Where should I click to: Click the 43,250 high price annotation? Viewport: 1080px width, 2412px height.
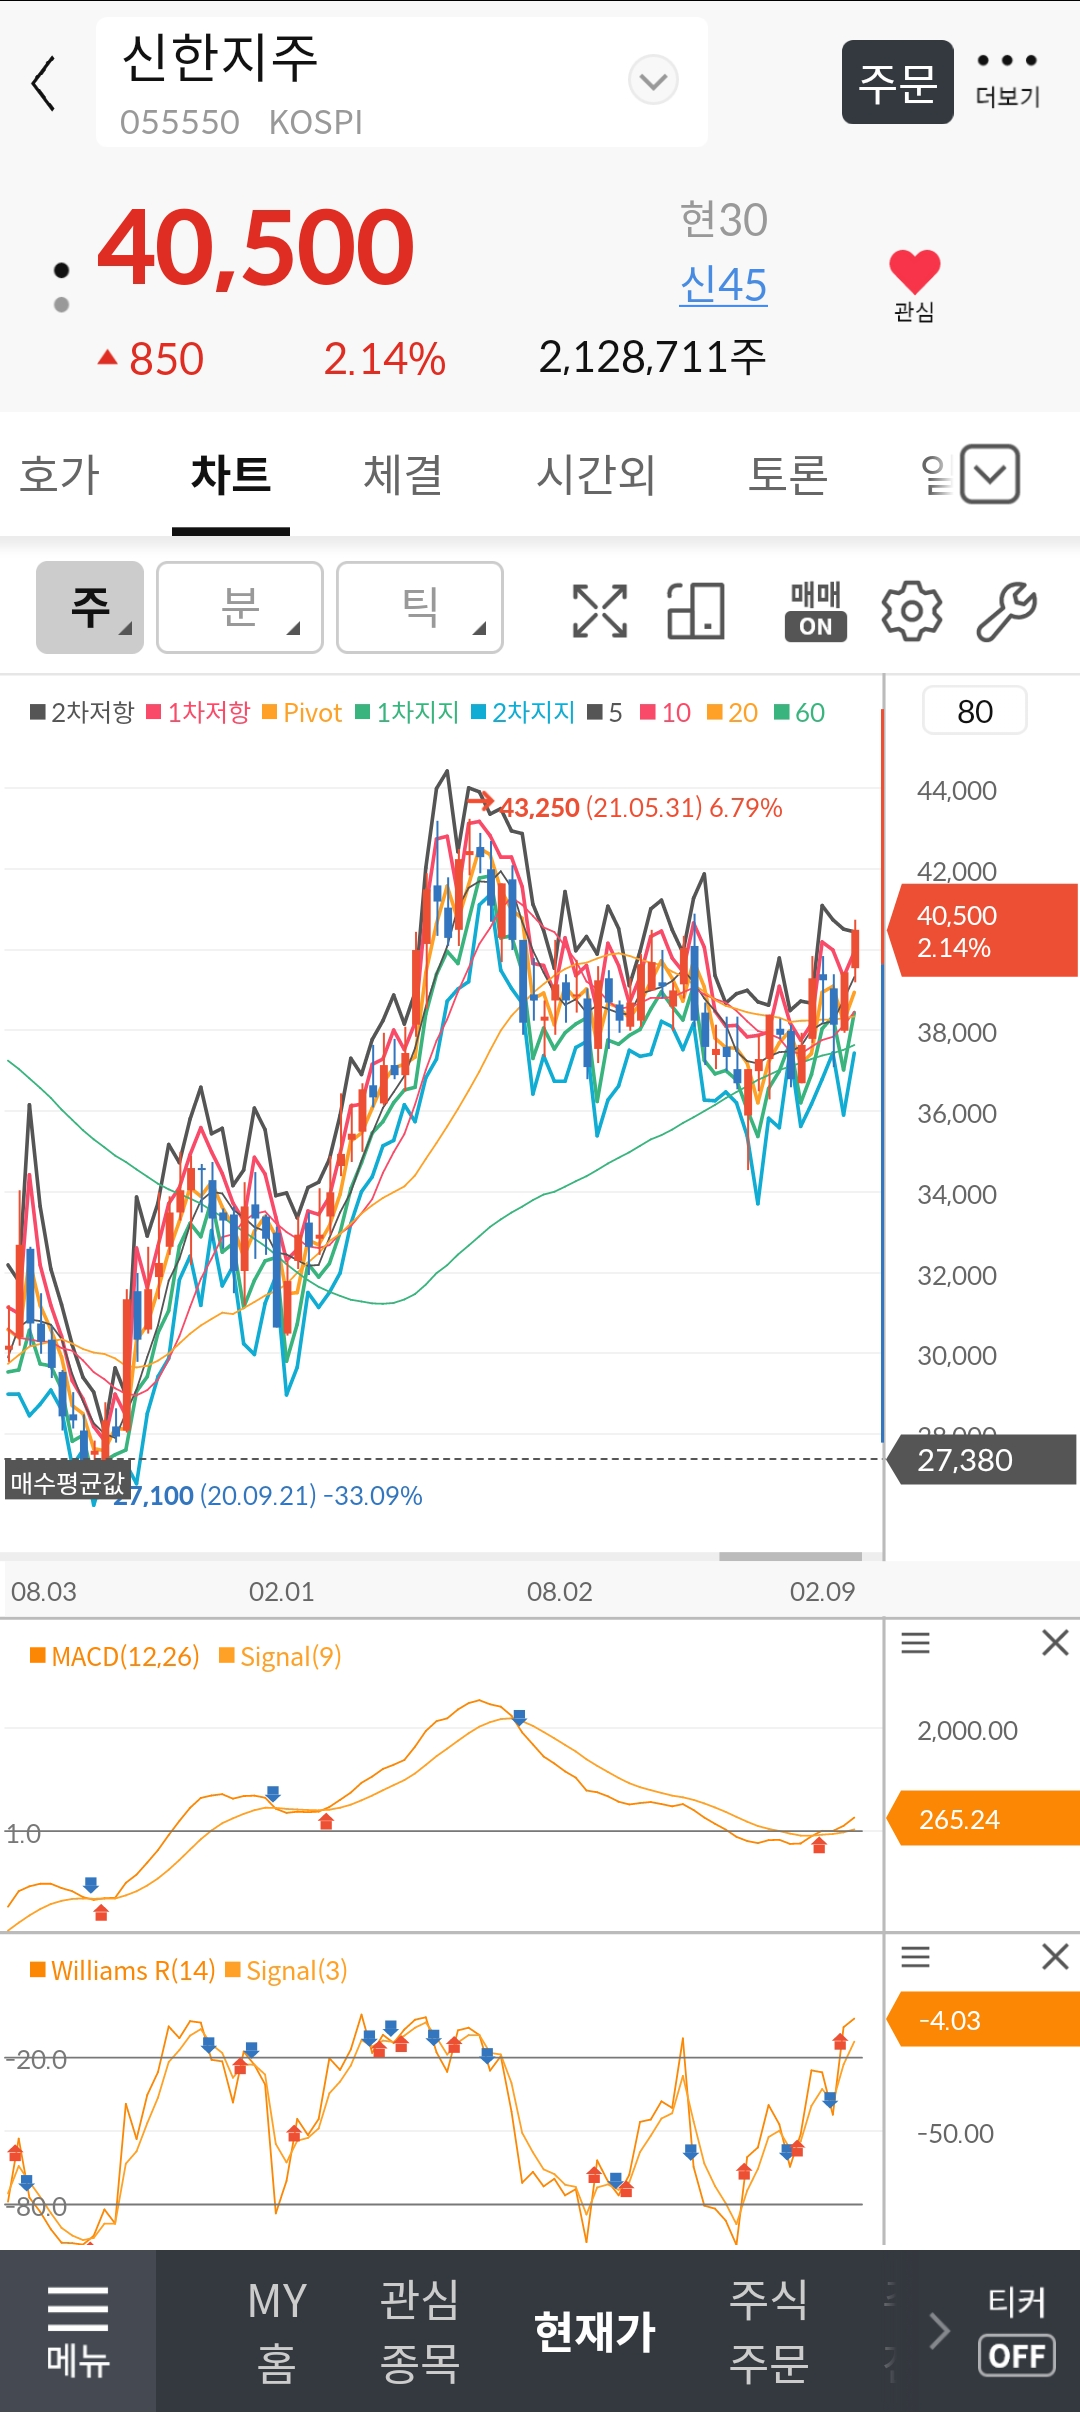[641, 808]
